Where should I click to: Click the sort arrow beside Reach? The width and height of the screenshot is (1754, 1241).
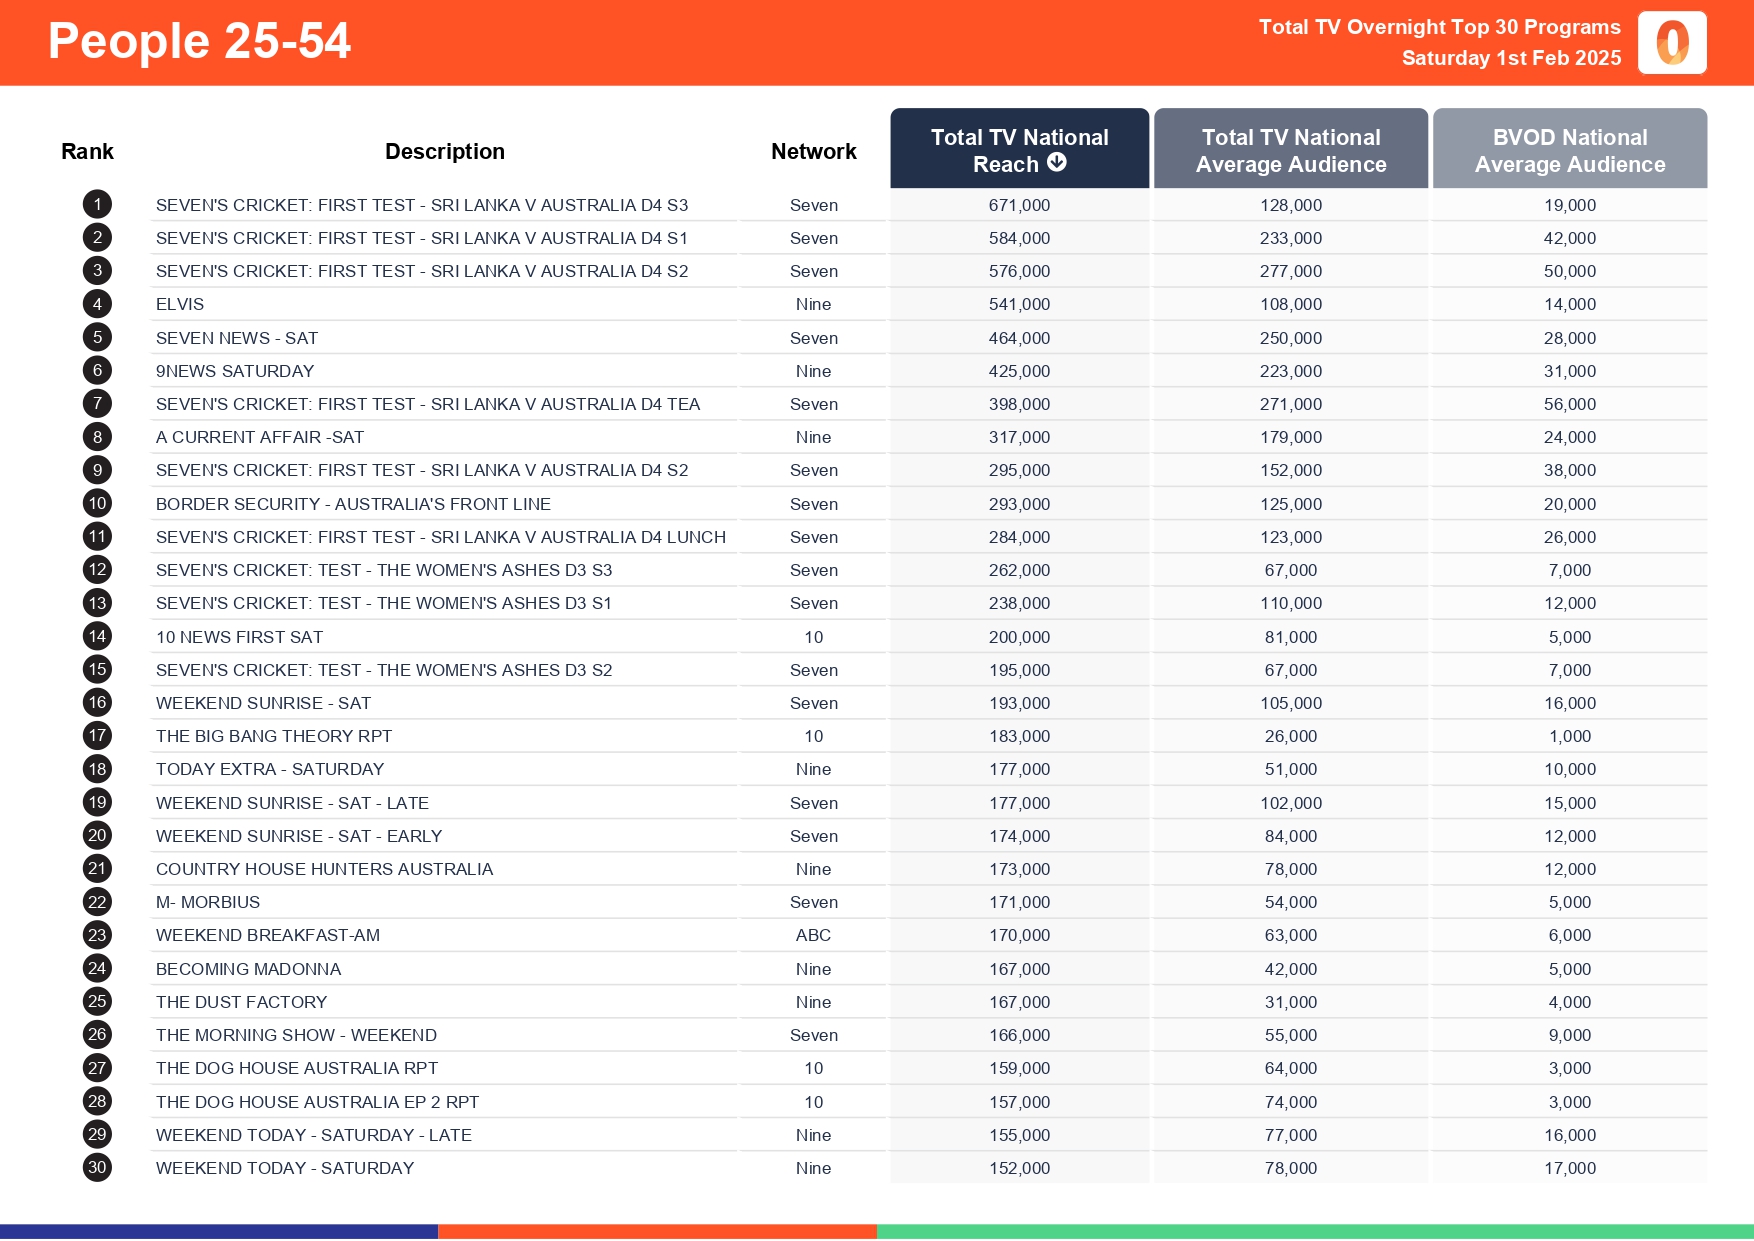click(1057, 163)
